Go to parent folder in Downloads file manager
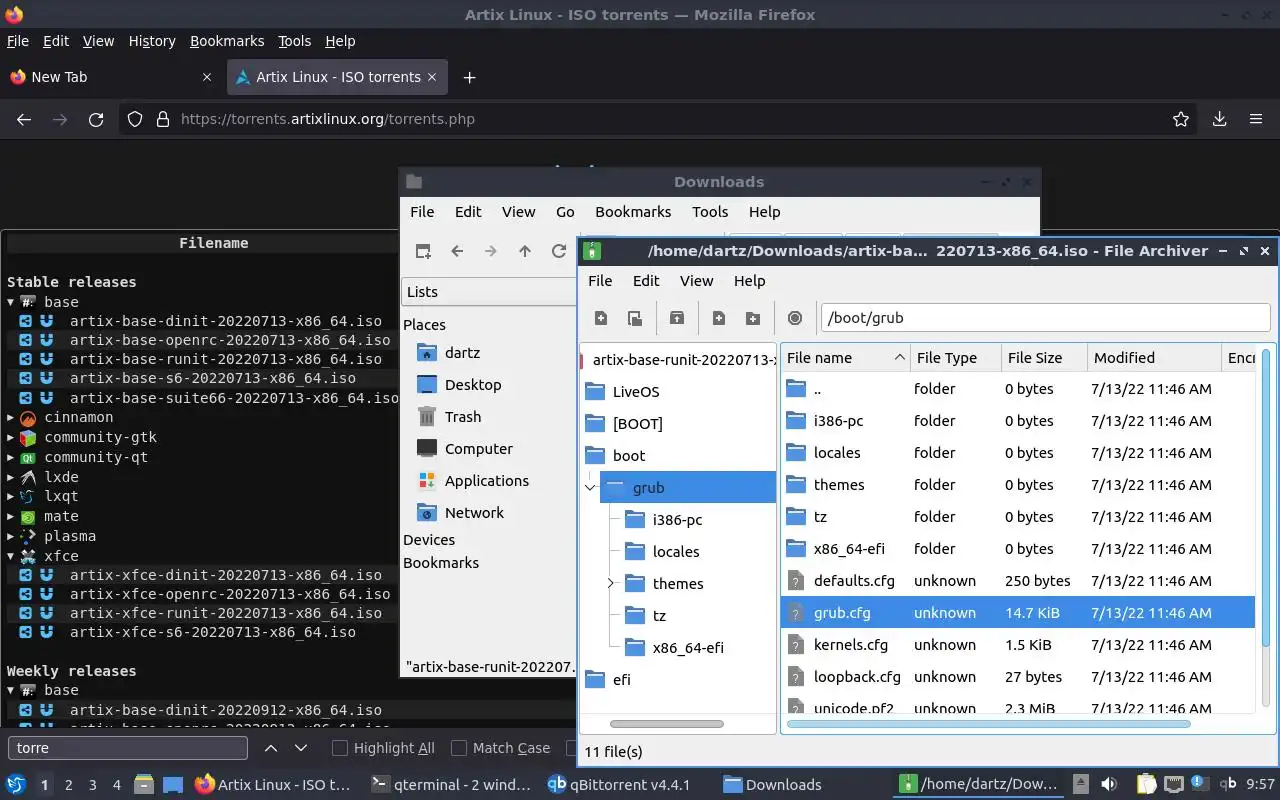The image size is (1280, 800). point(525,251)
